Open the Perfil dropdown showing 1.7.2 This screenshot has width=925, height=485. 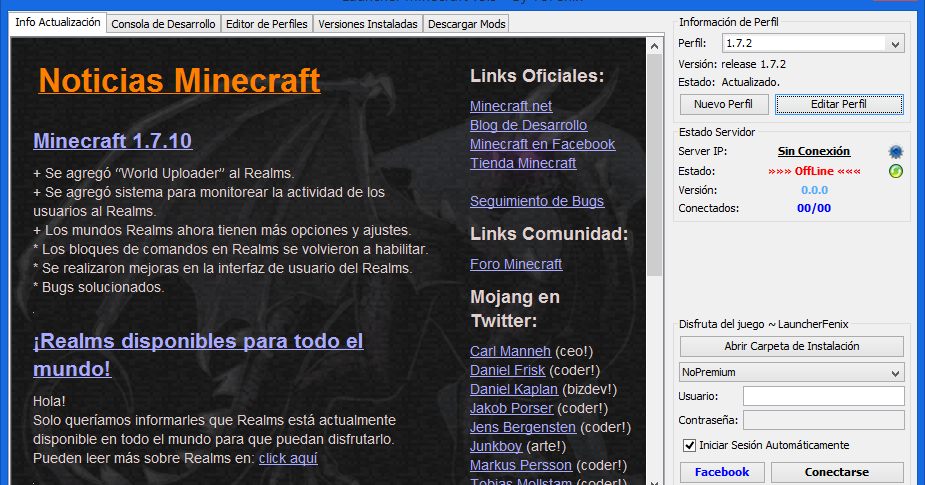click(x=813, y=43)
